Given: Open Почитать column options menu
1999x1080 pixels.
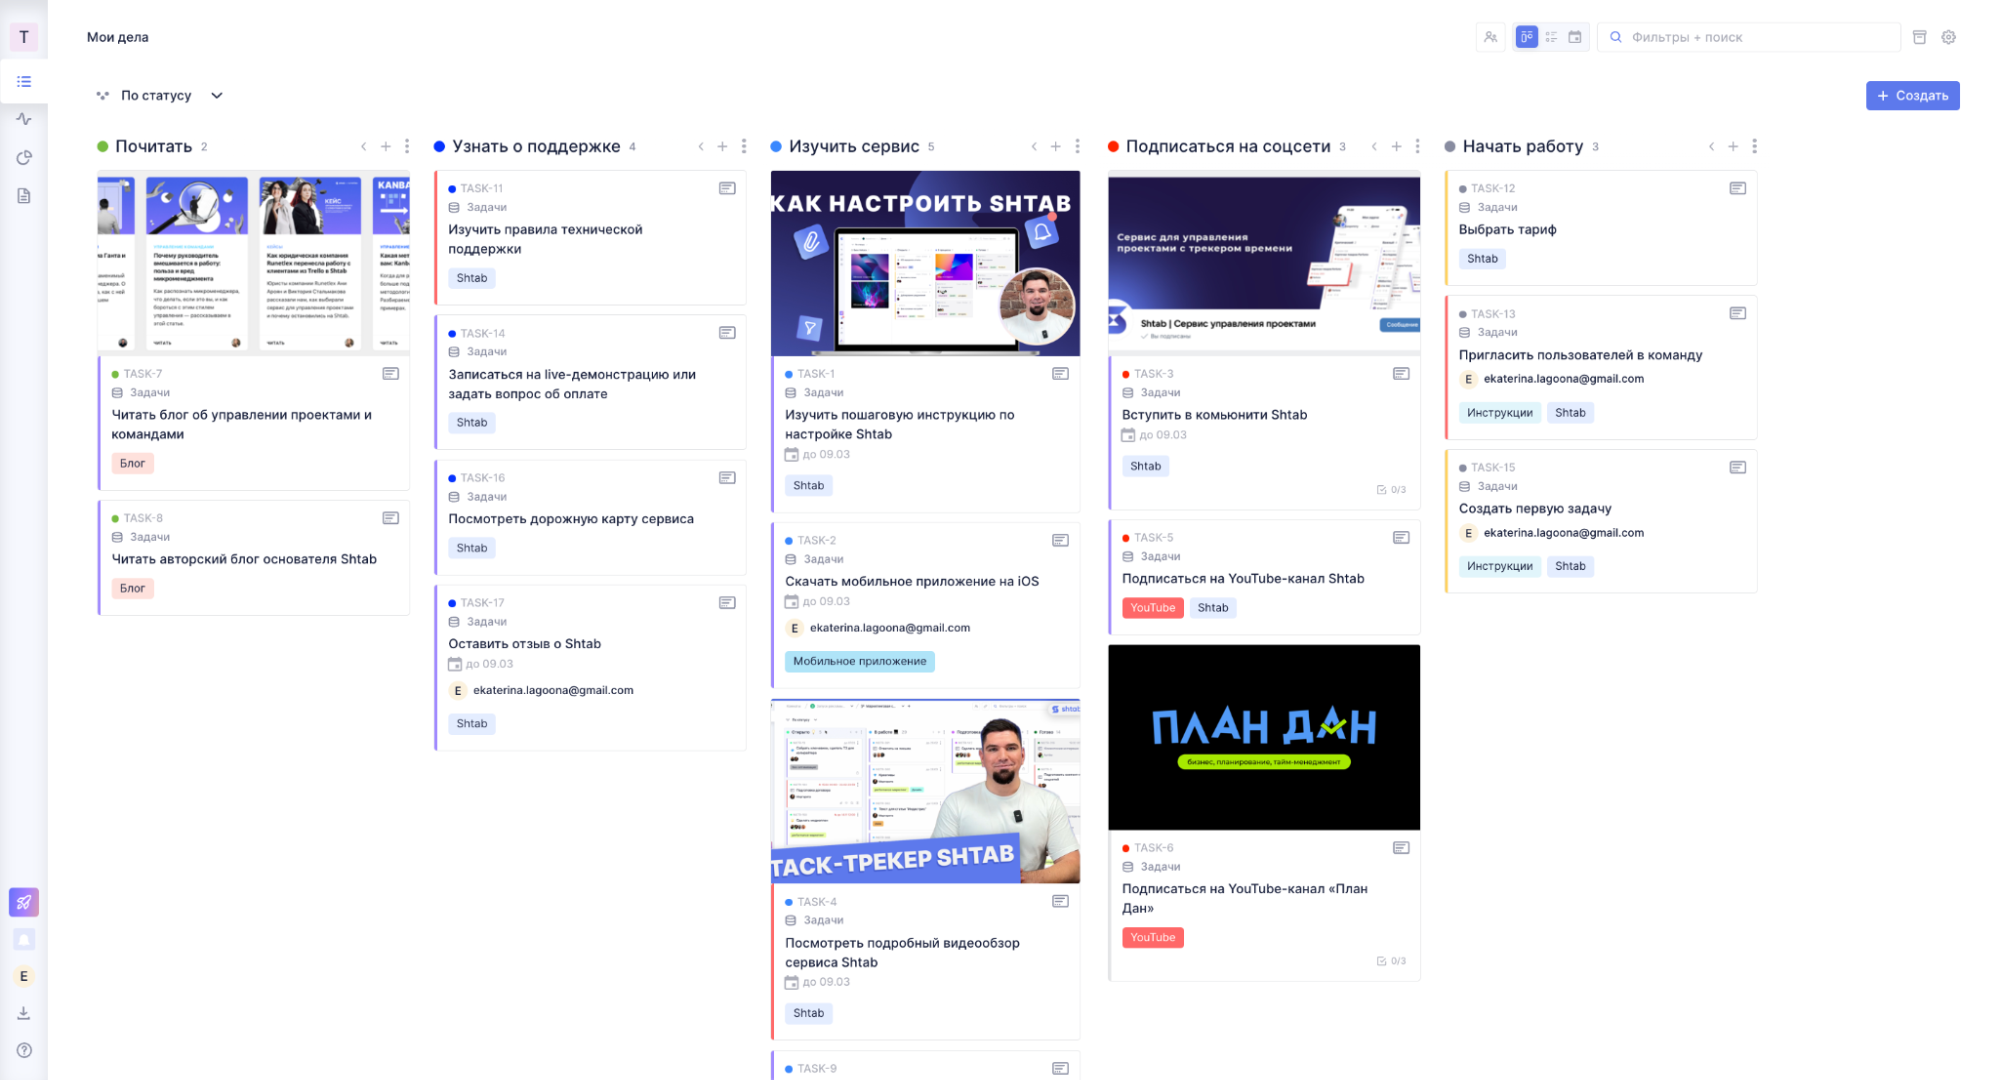Looking at the screenshot, I should click(x=407, y=146).
